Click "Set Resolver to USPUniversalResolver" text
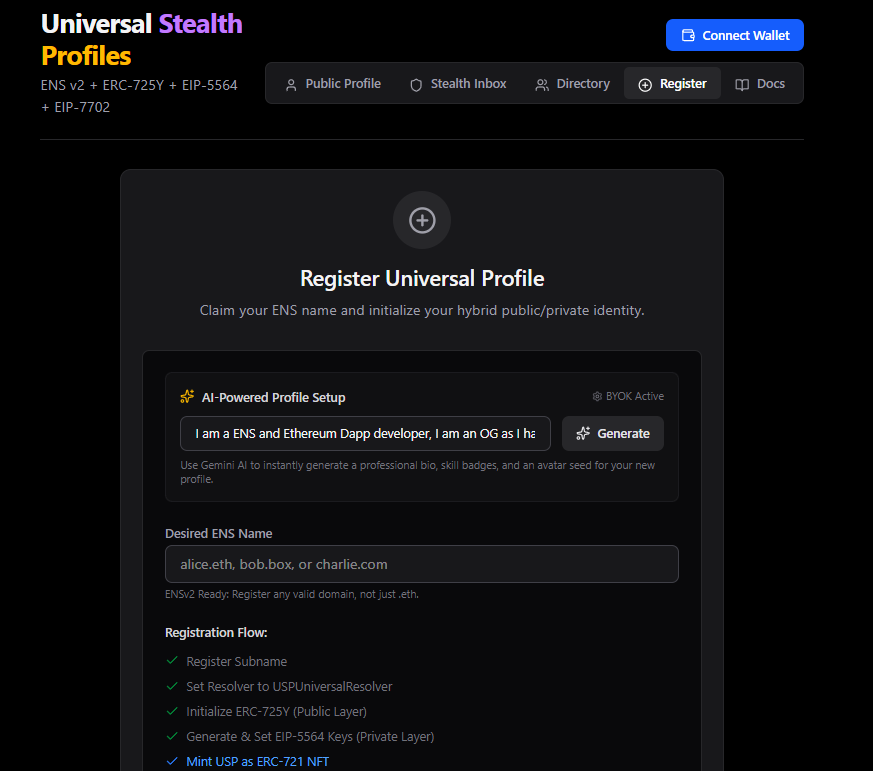 [289, 686]
